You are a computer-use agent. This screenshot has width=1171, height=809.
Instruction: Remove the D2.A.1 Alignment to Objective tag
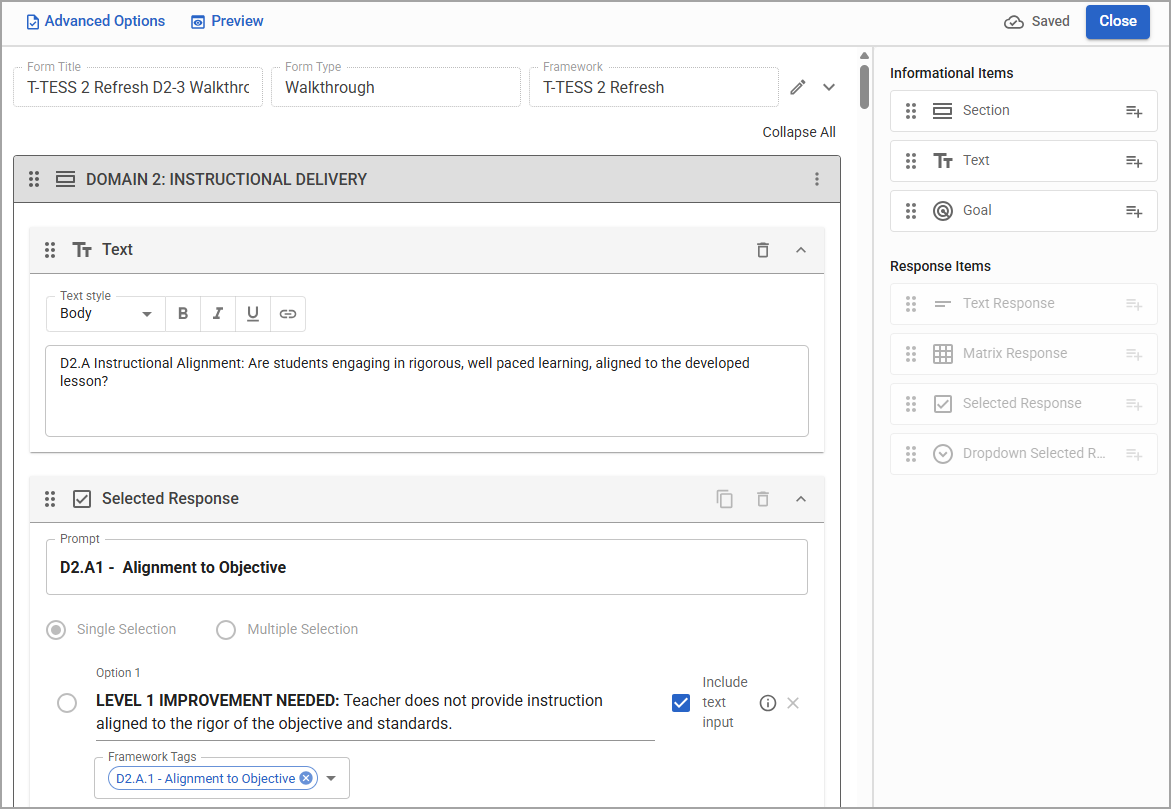tap(306, 778)
